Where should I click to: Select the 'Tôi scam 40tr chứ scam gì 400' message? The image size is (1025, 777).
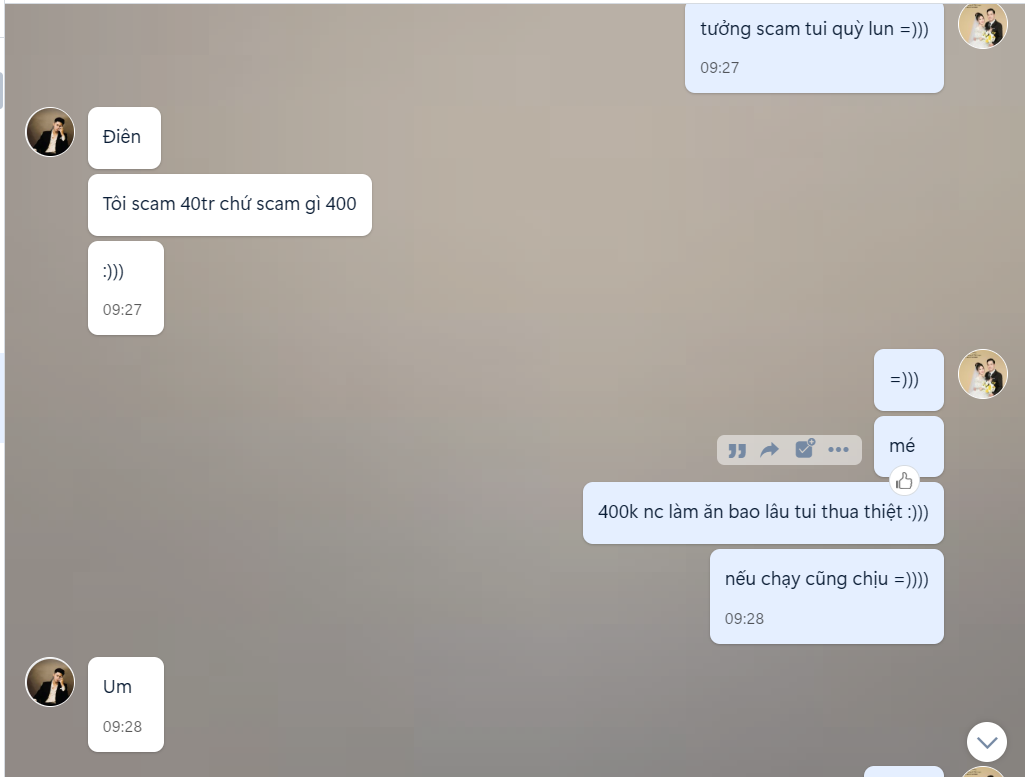[x=230, y=205]
